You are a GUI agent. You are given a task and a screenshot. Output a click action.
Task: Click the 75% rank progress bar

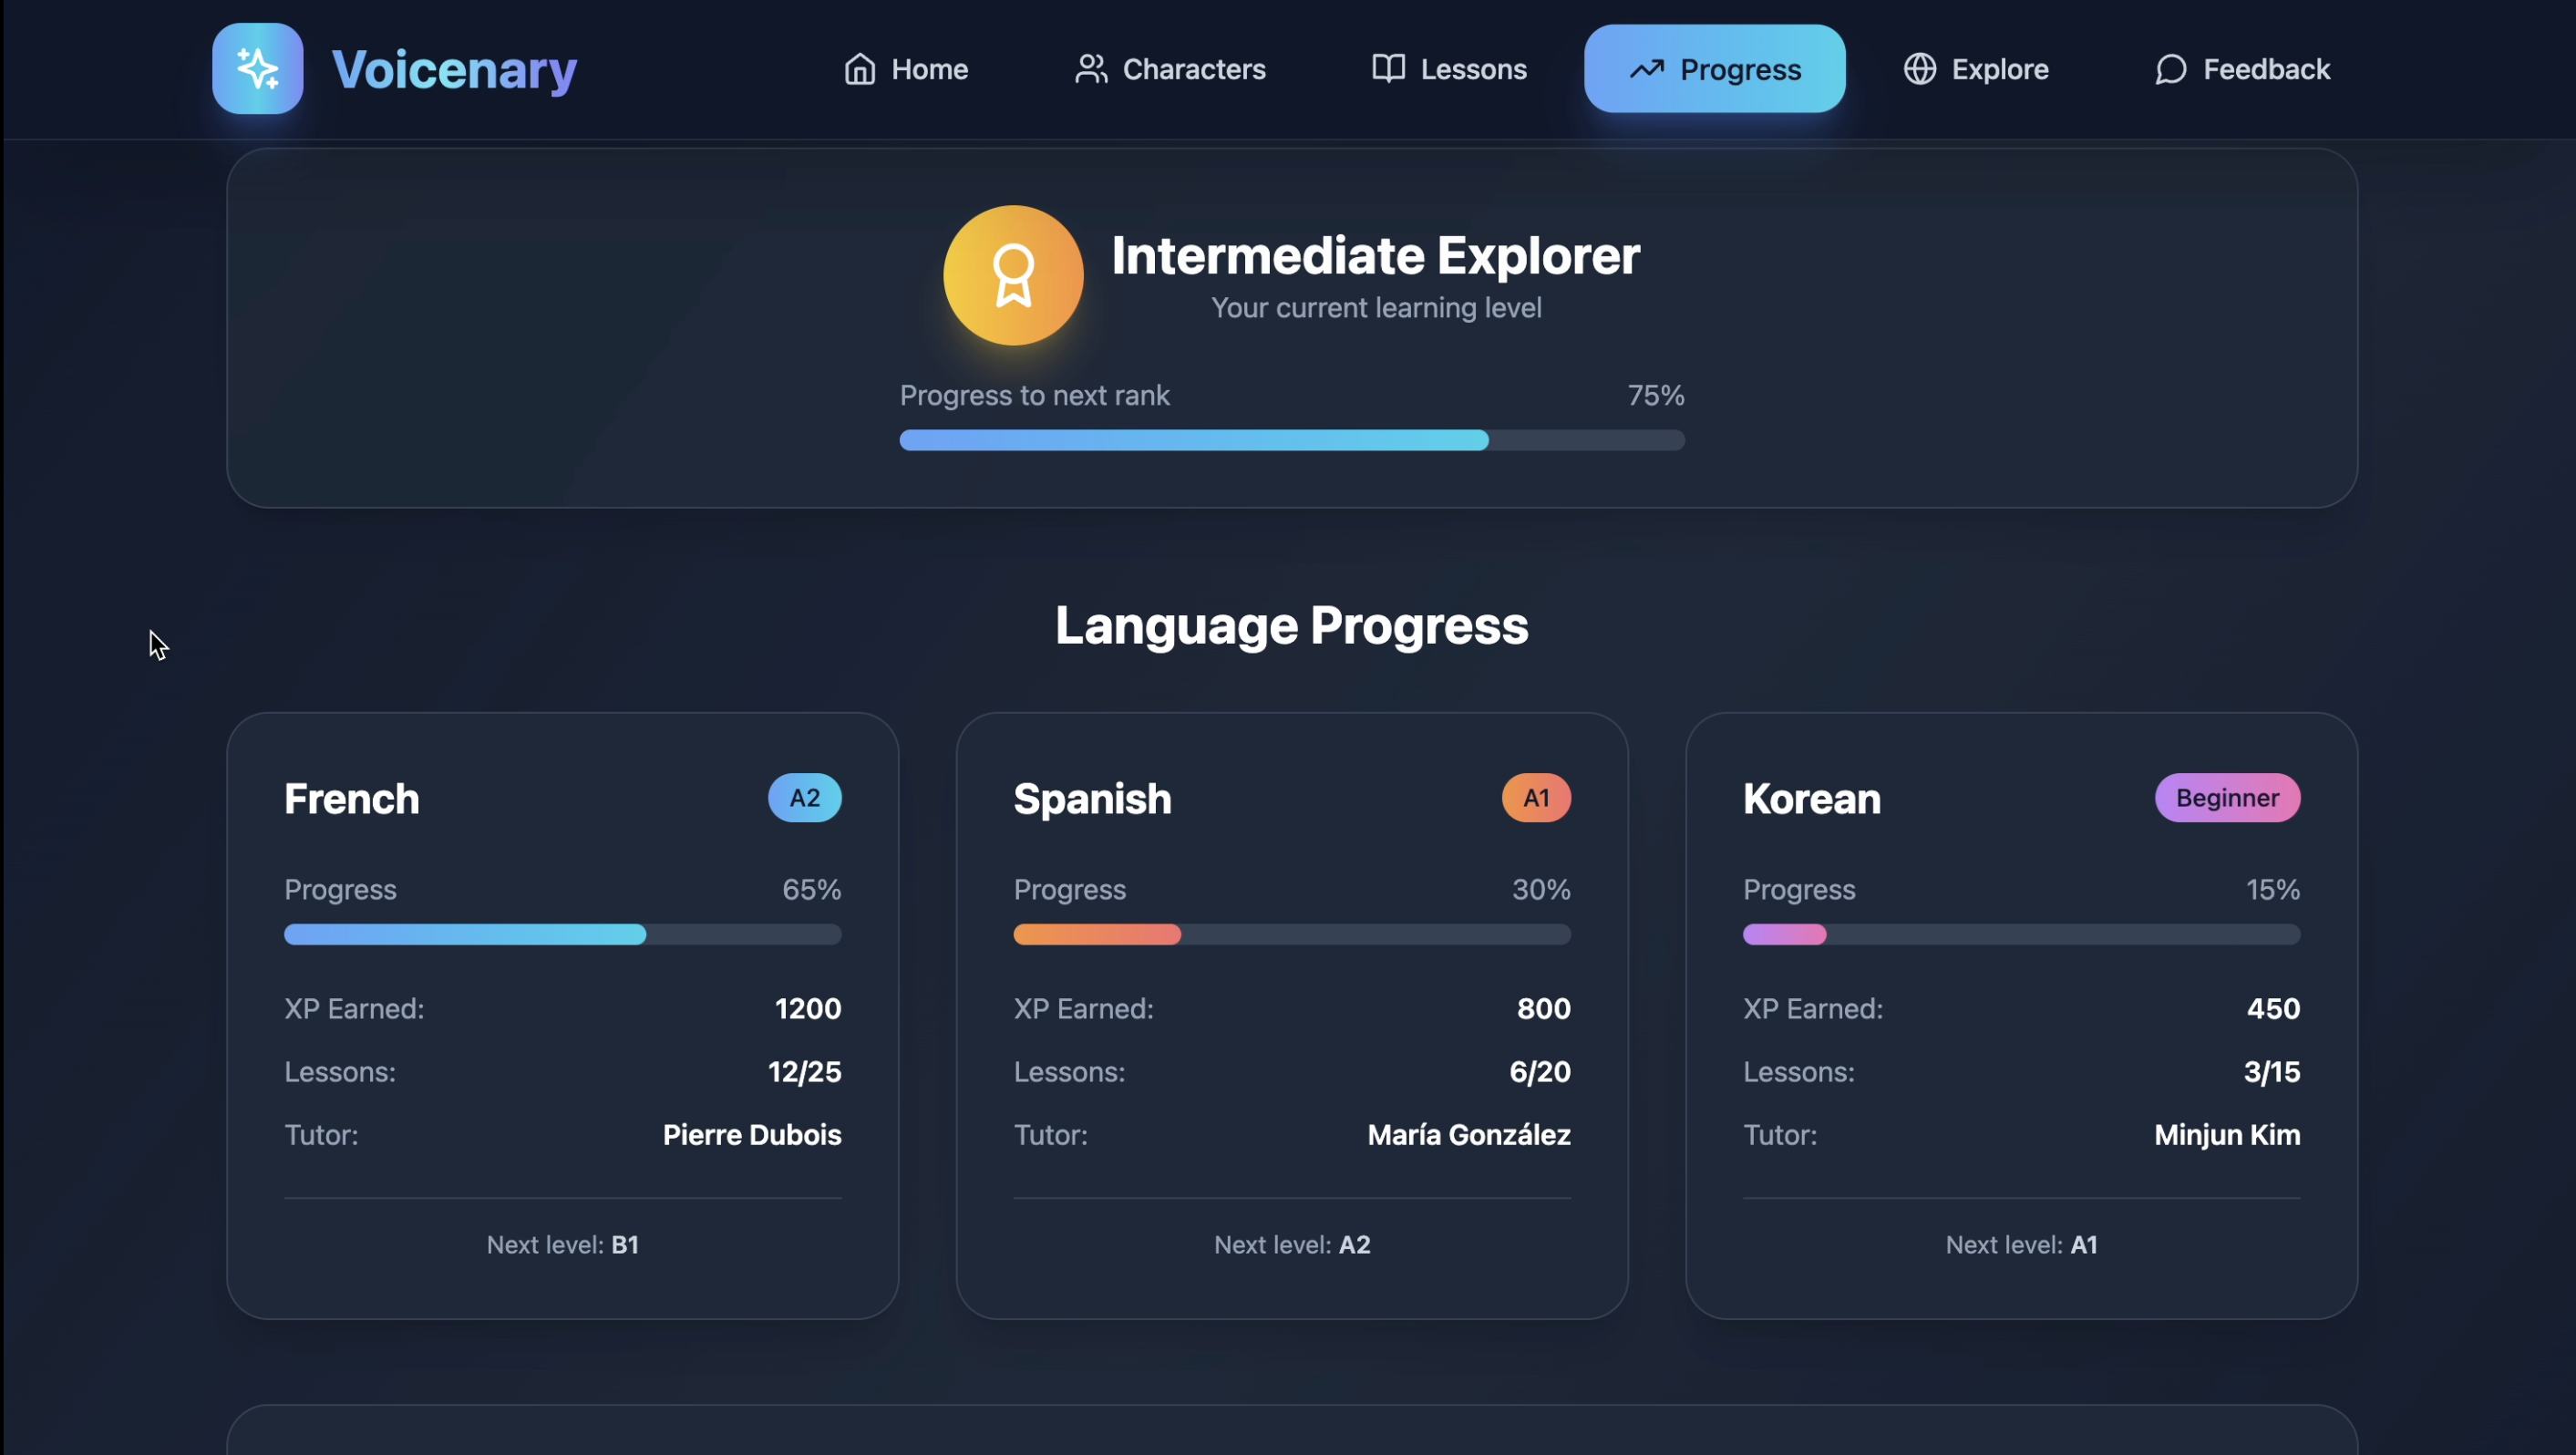coord(1291,440)
